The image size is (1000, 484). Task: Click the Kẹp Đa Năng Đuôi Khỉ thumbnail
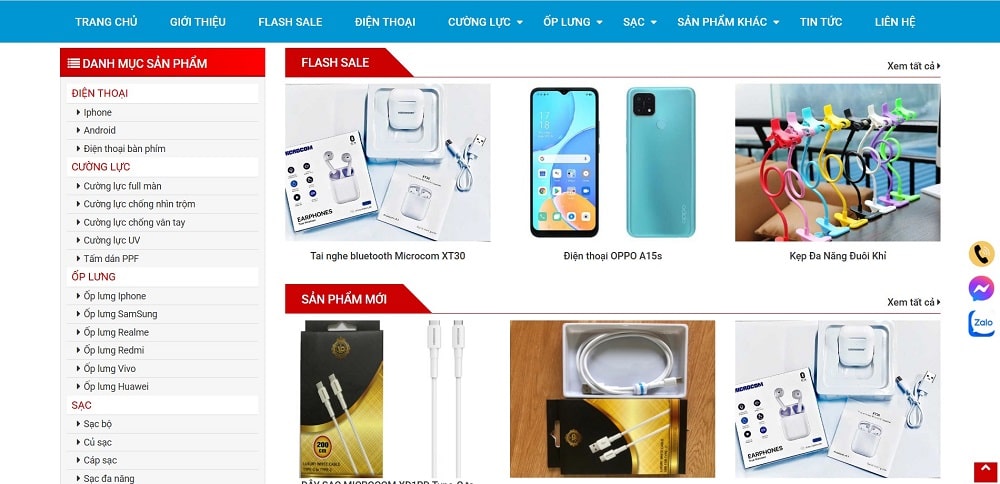(837, 162)
